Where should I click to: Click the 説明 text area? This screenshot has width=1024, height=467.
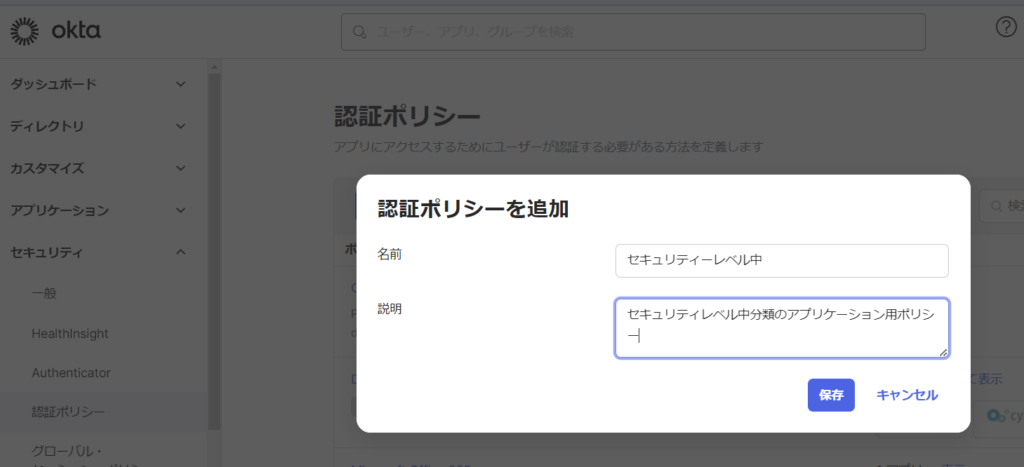(x=782, y=328)
